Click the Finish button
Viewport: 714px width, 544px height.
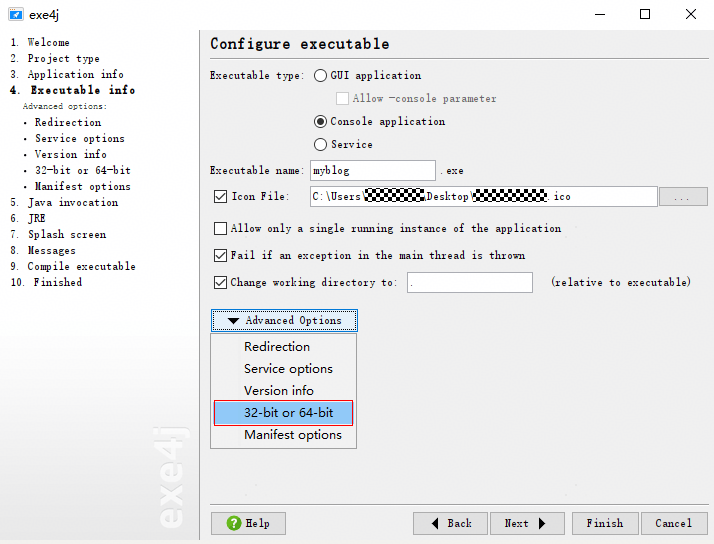[606, 524]
